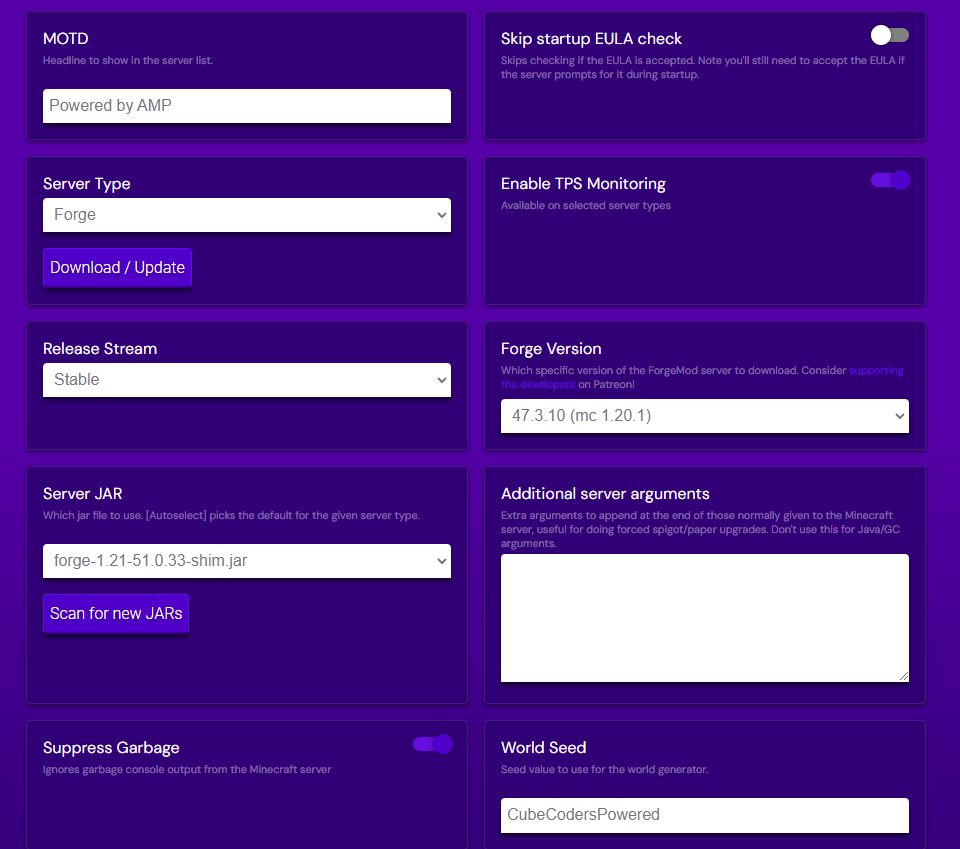Click the Enable TPS Monitoring heading
Viewport: 960px width, 849px height.
click(583, 184)
